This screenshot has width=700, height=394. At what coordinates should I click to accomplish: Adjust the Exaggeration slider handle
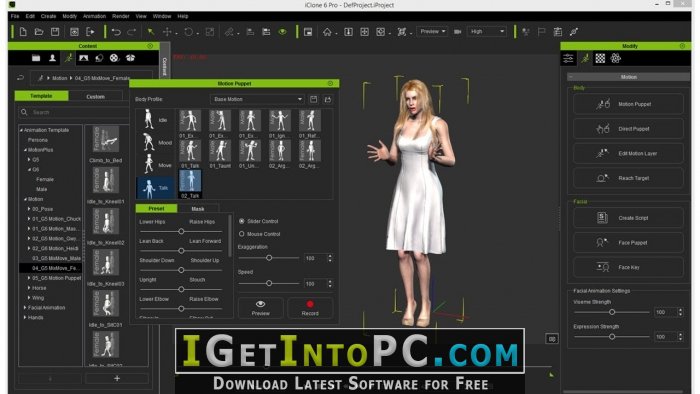point(269,258)
